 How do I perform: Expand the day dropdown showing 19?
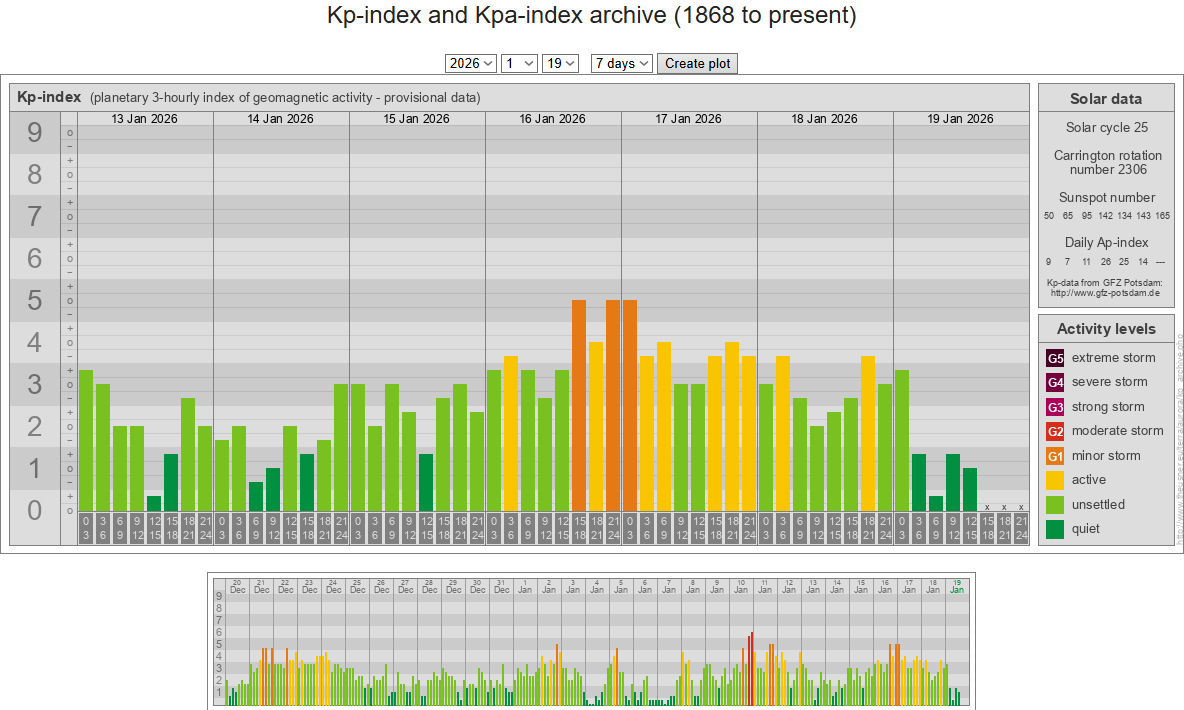tap(560, 63)
